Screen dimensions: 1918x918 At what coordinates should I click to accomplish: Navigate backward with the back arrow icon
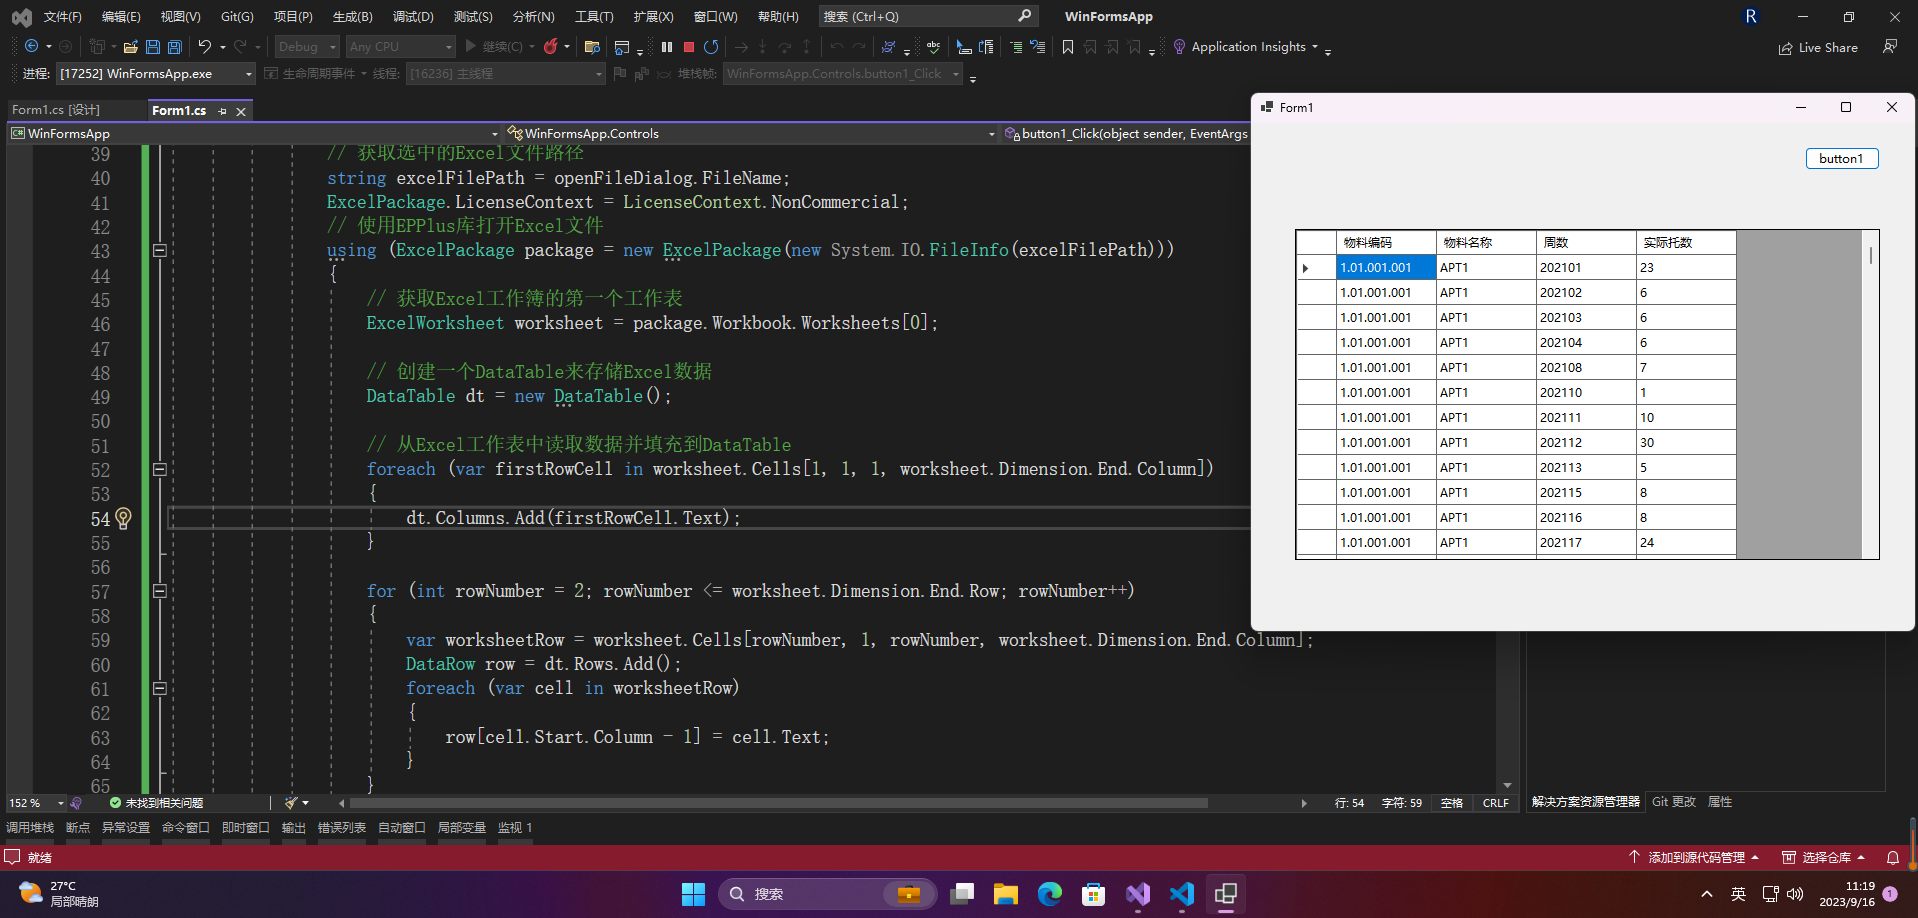coord(31,47)
